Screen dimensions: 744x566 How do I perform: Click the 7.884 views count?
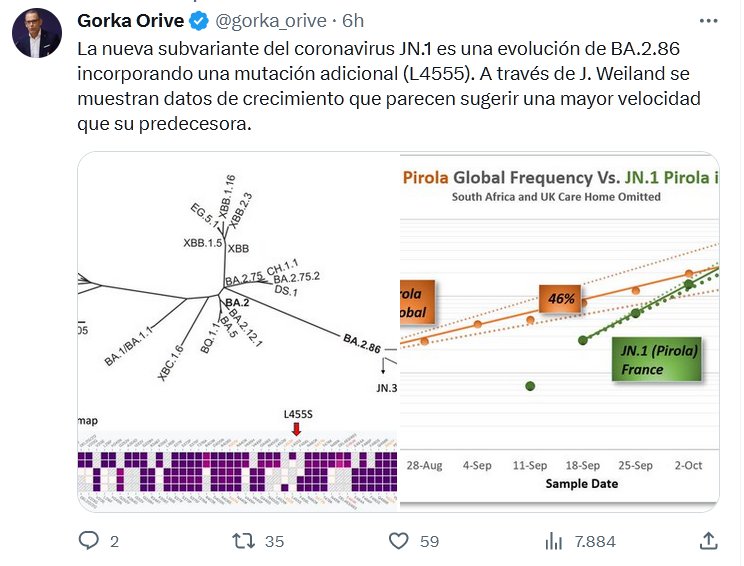pyautogui.click(x=595, y=542)
